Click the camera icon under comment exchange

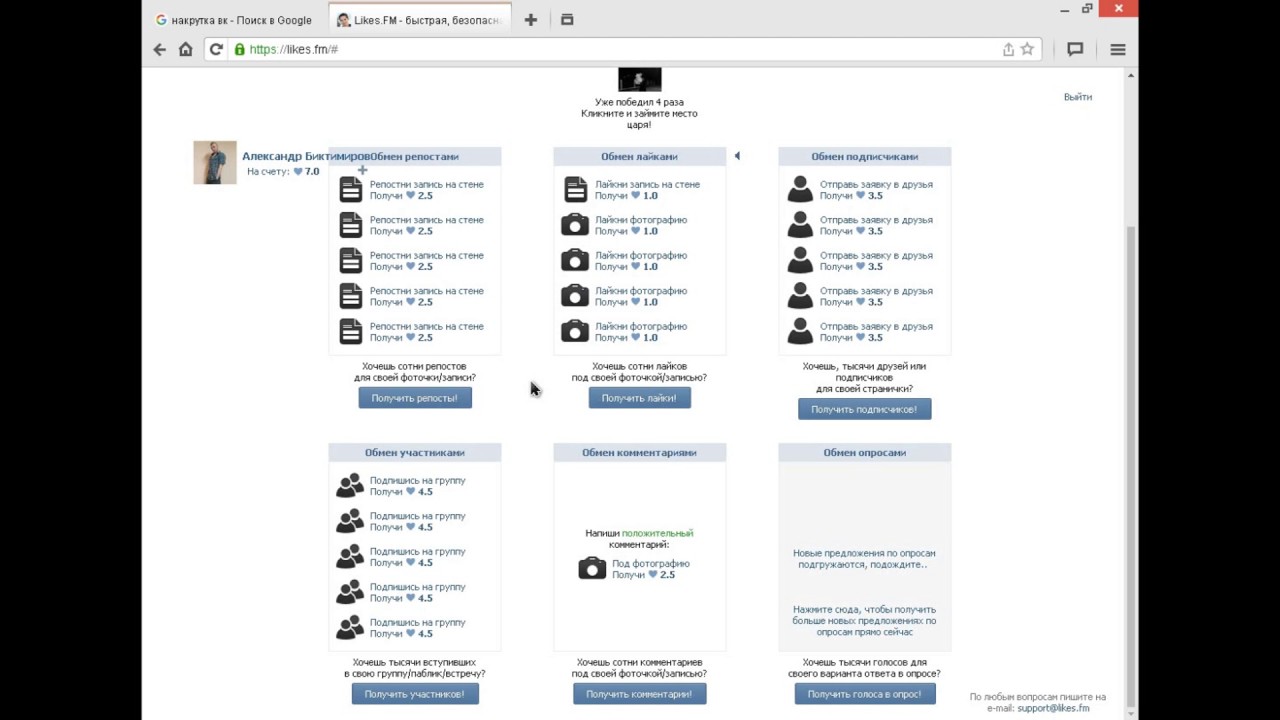592,569
